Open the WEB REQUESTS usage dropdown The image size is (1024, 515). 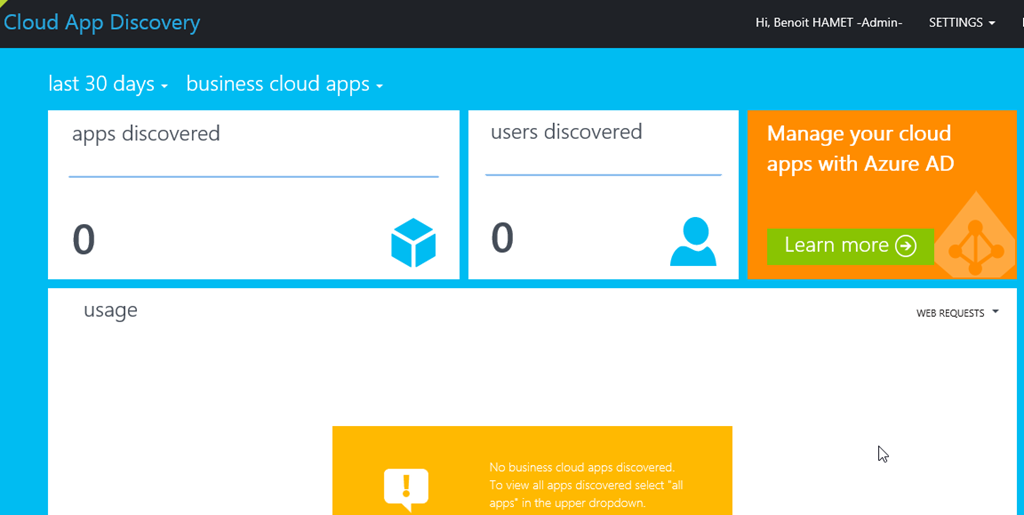click(957, 314)
